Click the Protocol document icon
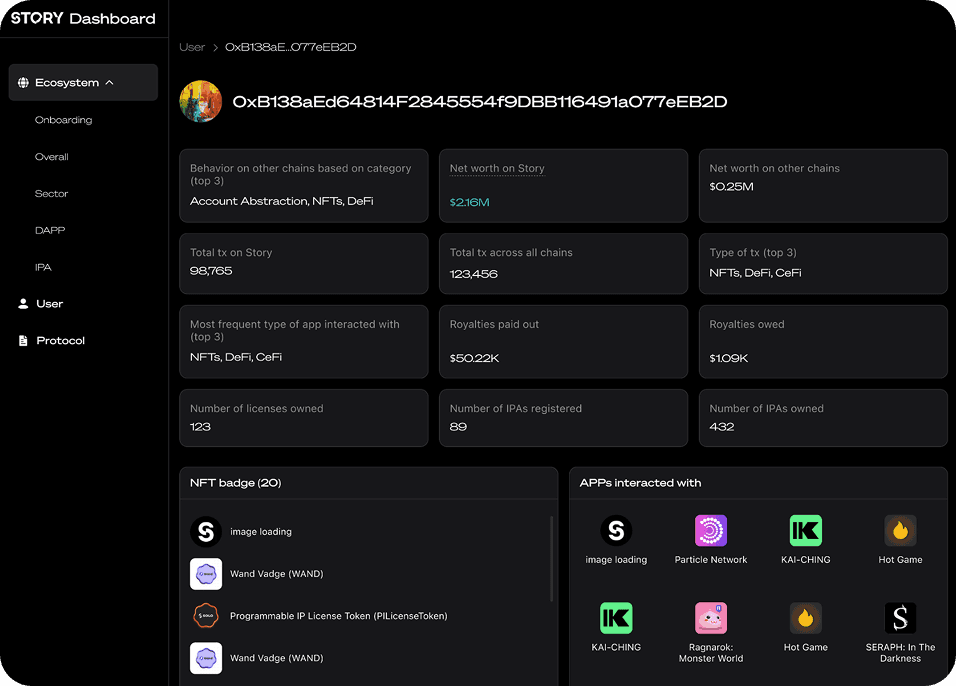 tap(22, 340)
